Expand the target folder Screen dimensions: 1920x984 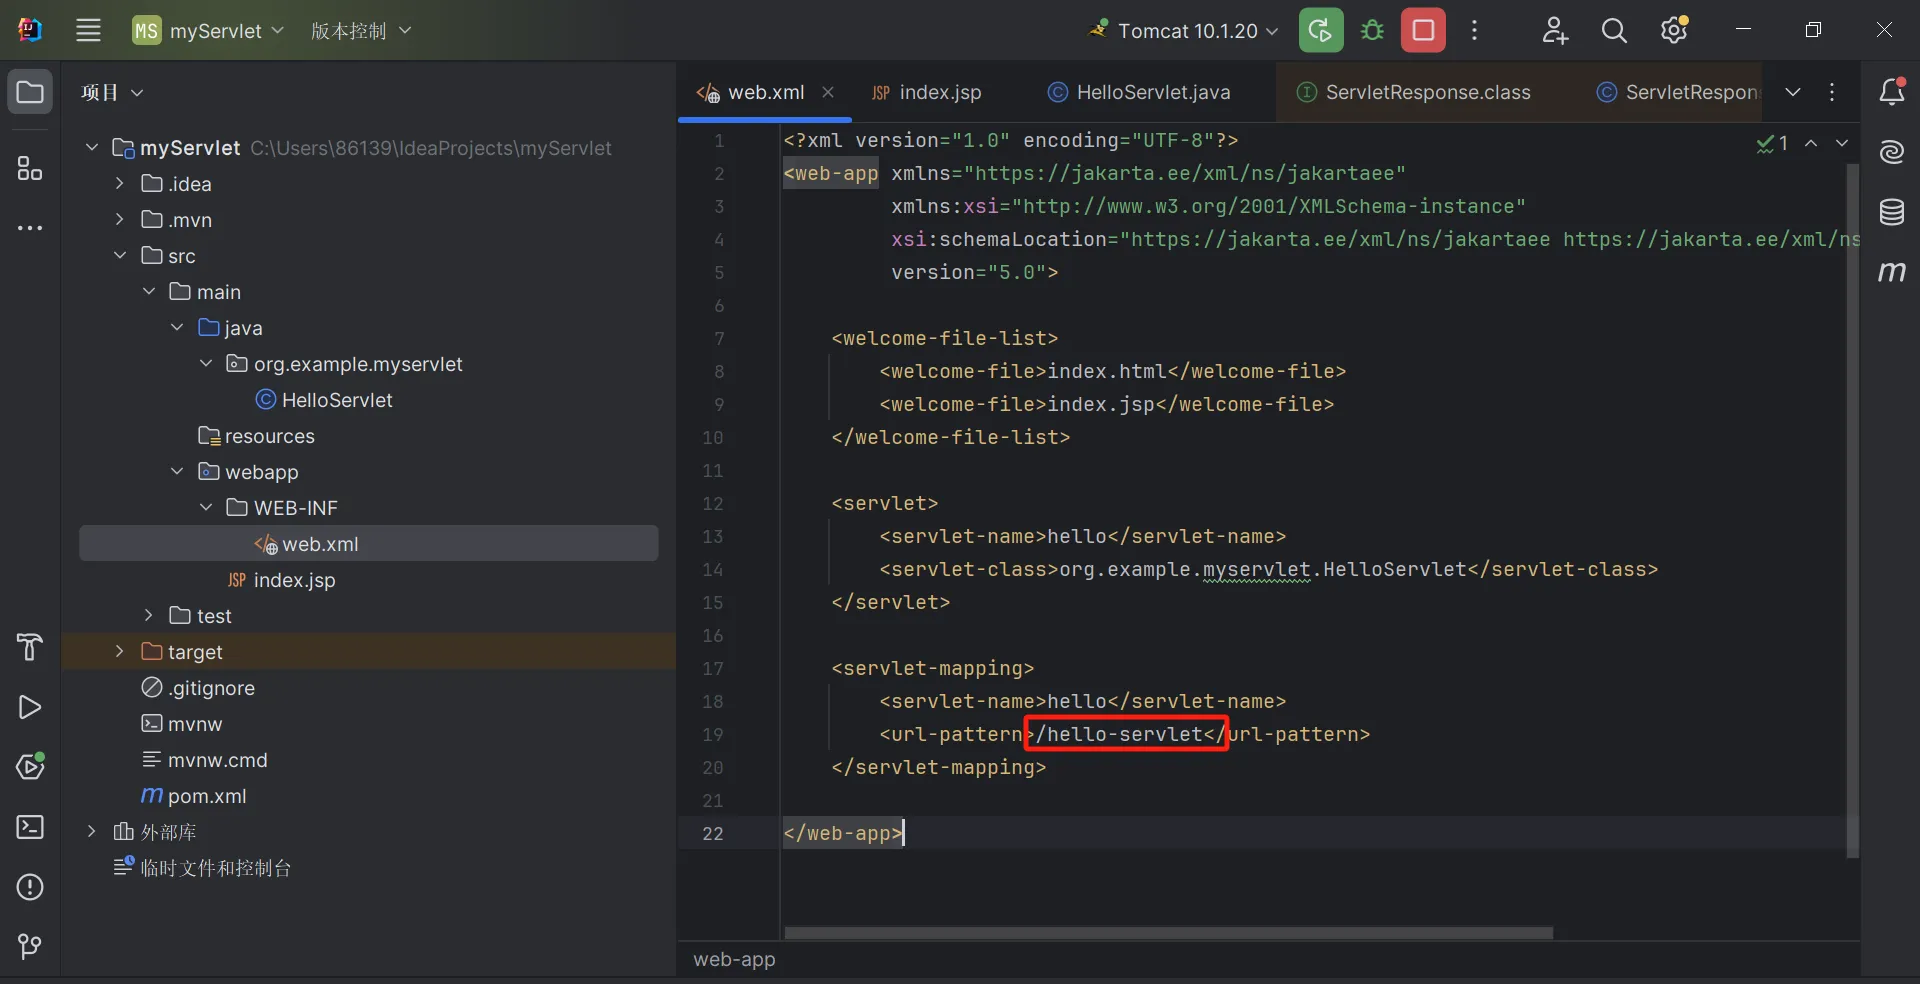(x=119, y=651)
